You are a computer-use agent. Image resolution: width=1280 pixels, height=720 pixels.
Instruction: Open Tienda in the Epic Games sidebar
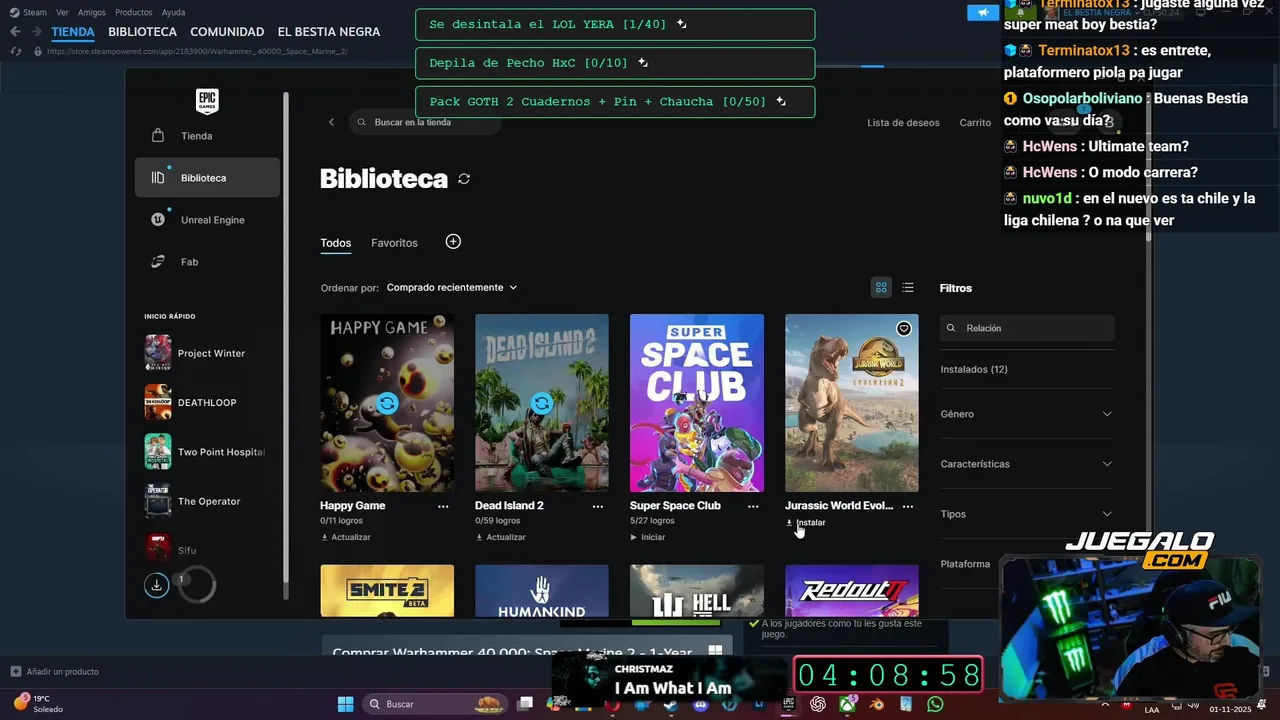click(x=207, y=136)
